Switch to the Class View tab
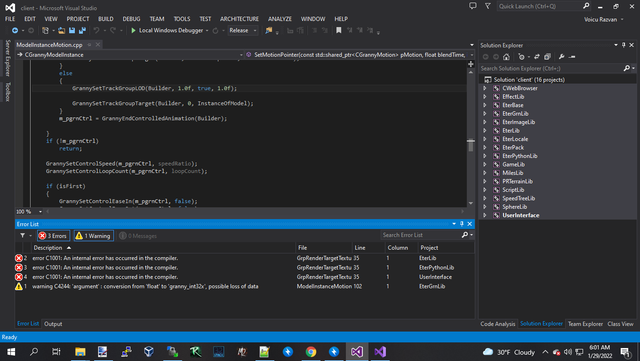 [620, 324]
